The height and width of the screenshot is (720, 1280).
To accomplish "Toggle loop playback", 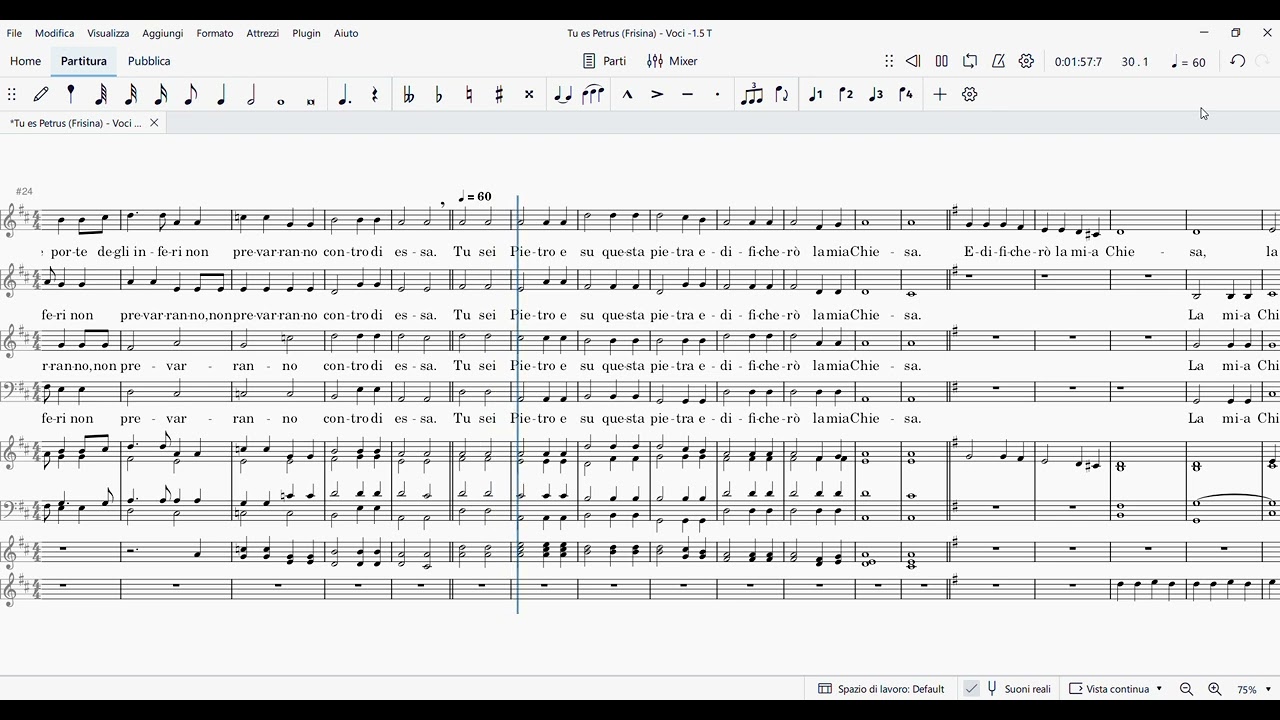I will tap(970, 61).
